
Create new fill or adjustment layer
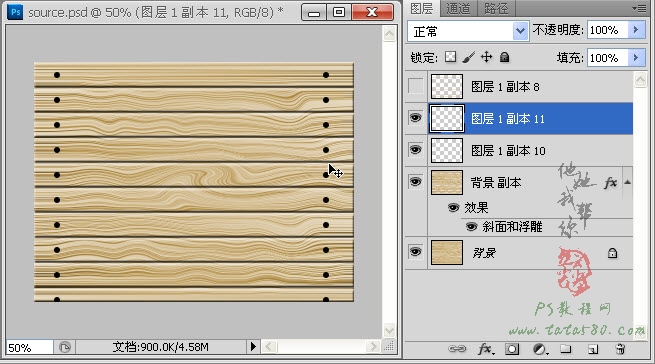click(540, 349)
